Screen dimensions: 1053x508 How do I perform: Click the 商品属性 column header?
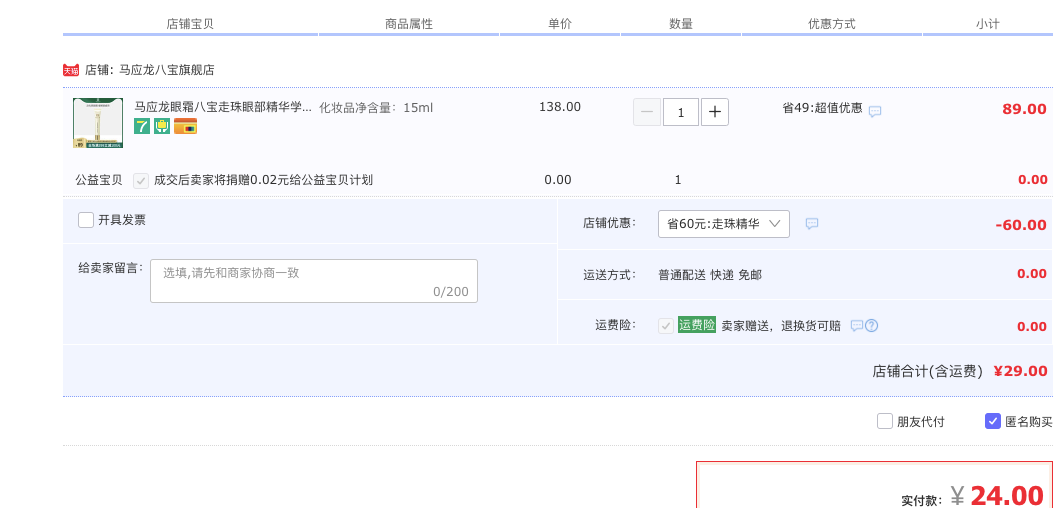(x=409, y=24)
